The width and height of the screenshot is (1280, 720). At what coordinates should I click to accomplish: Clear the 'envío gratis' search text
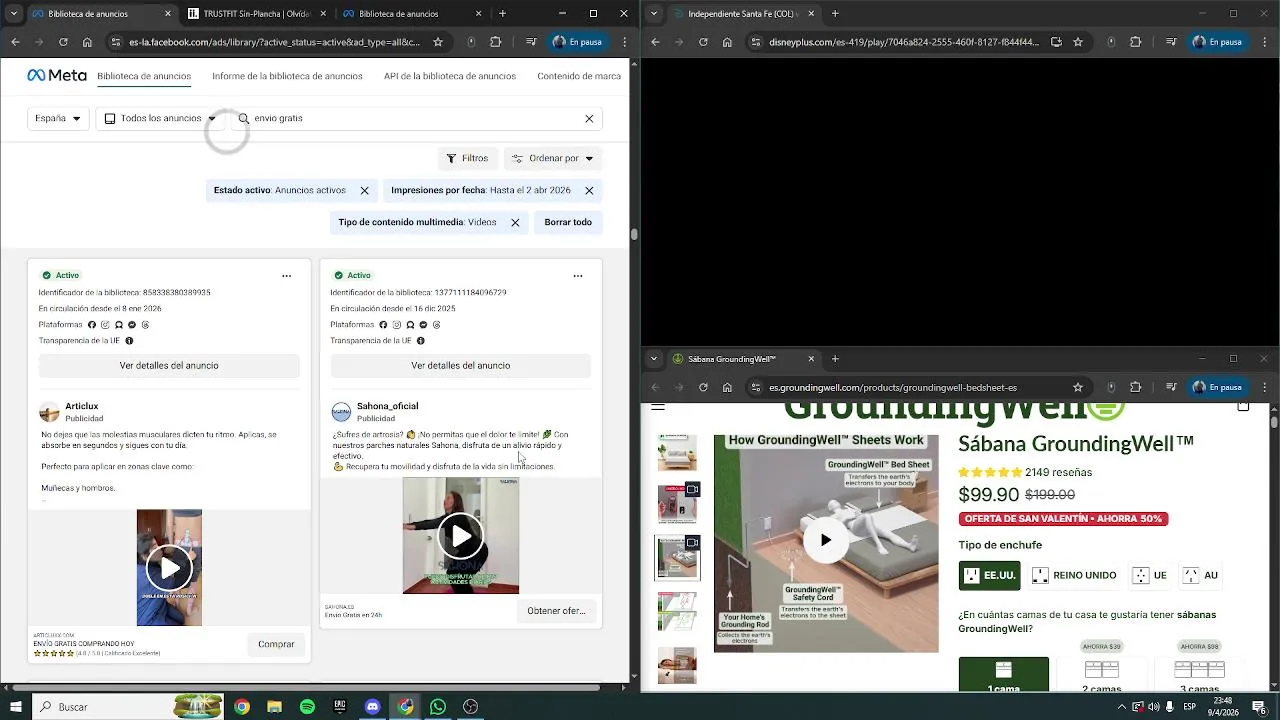pos(589,118)
